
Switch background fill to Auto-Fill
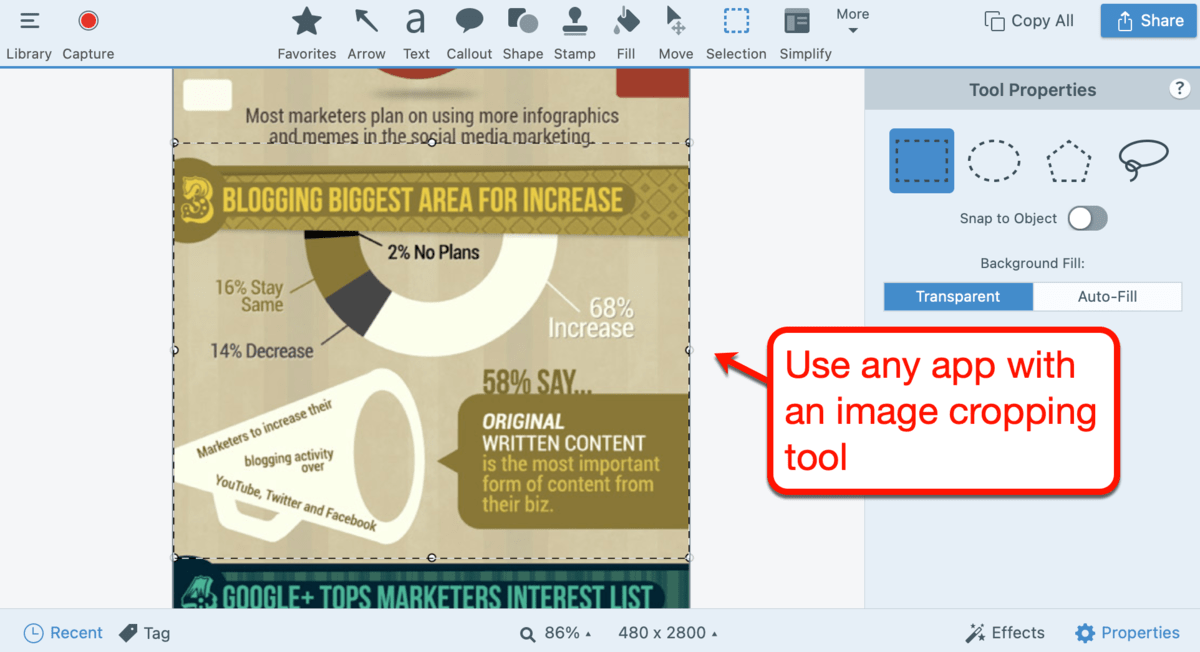[1107, 296]
